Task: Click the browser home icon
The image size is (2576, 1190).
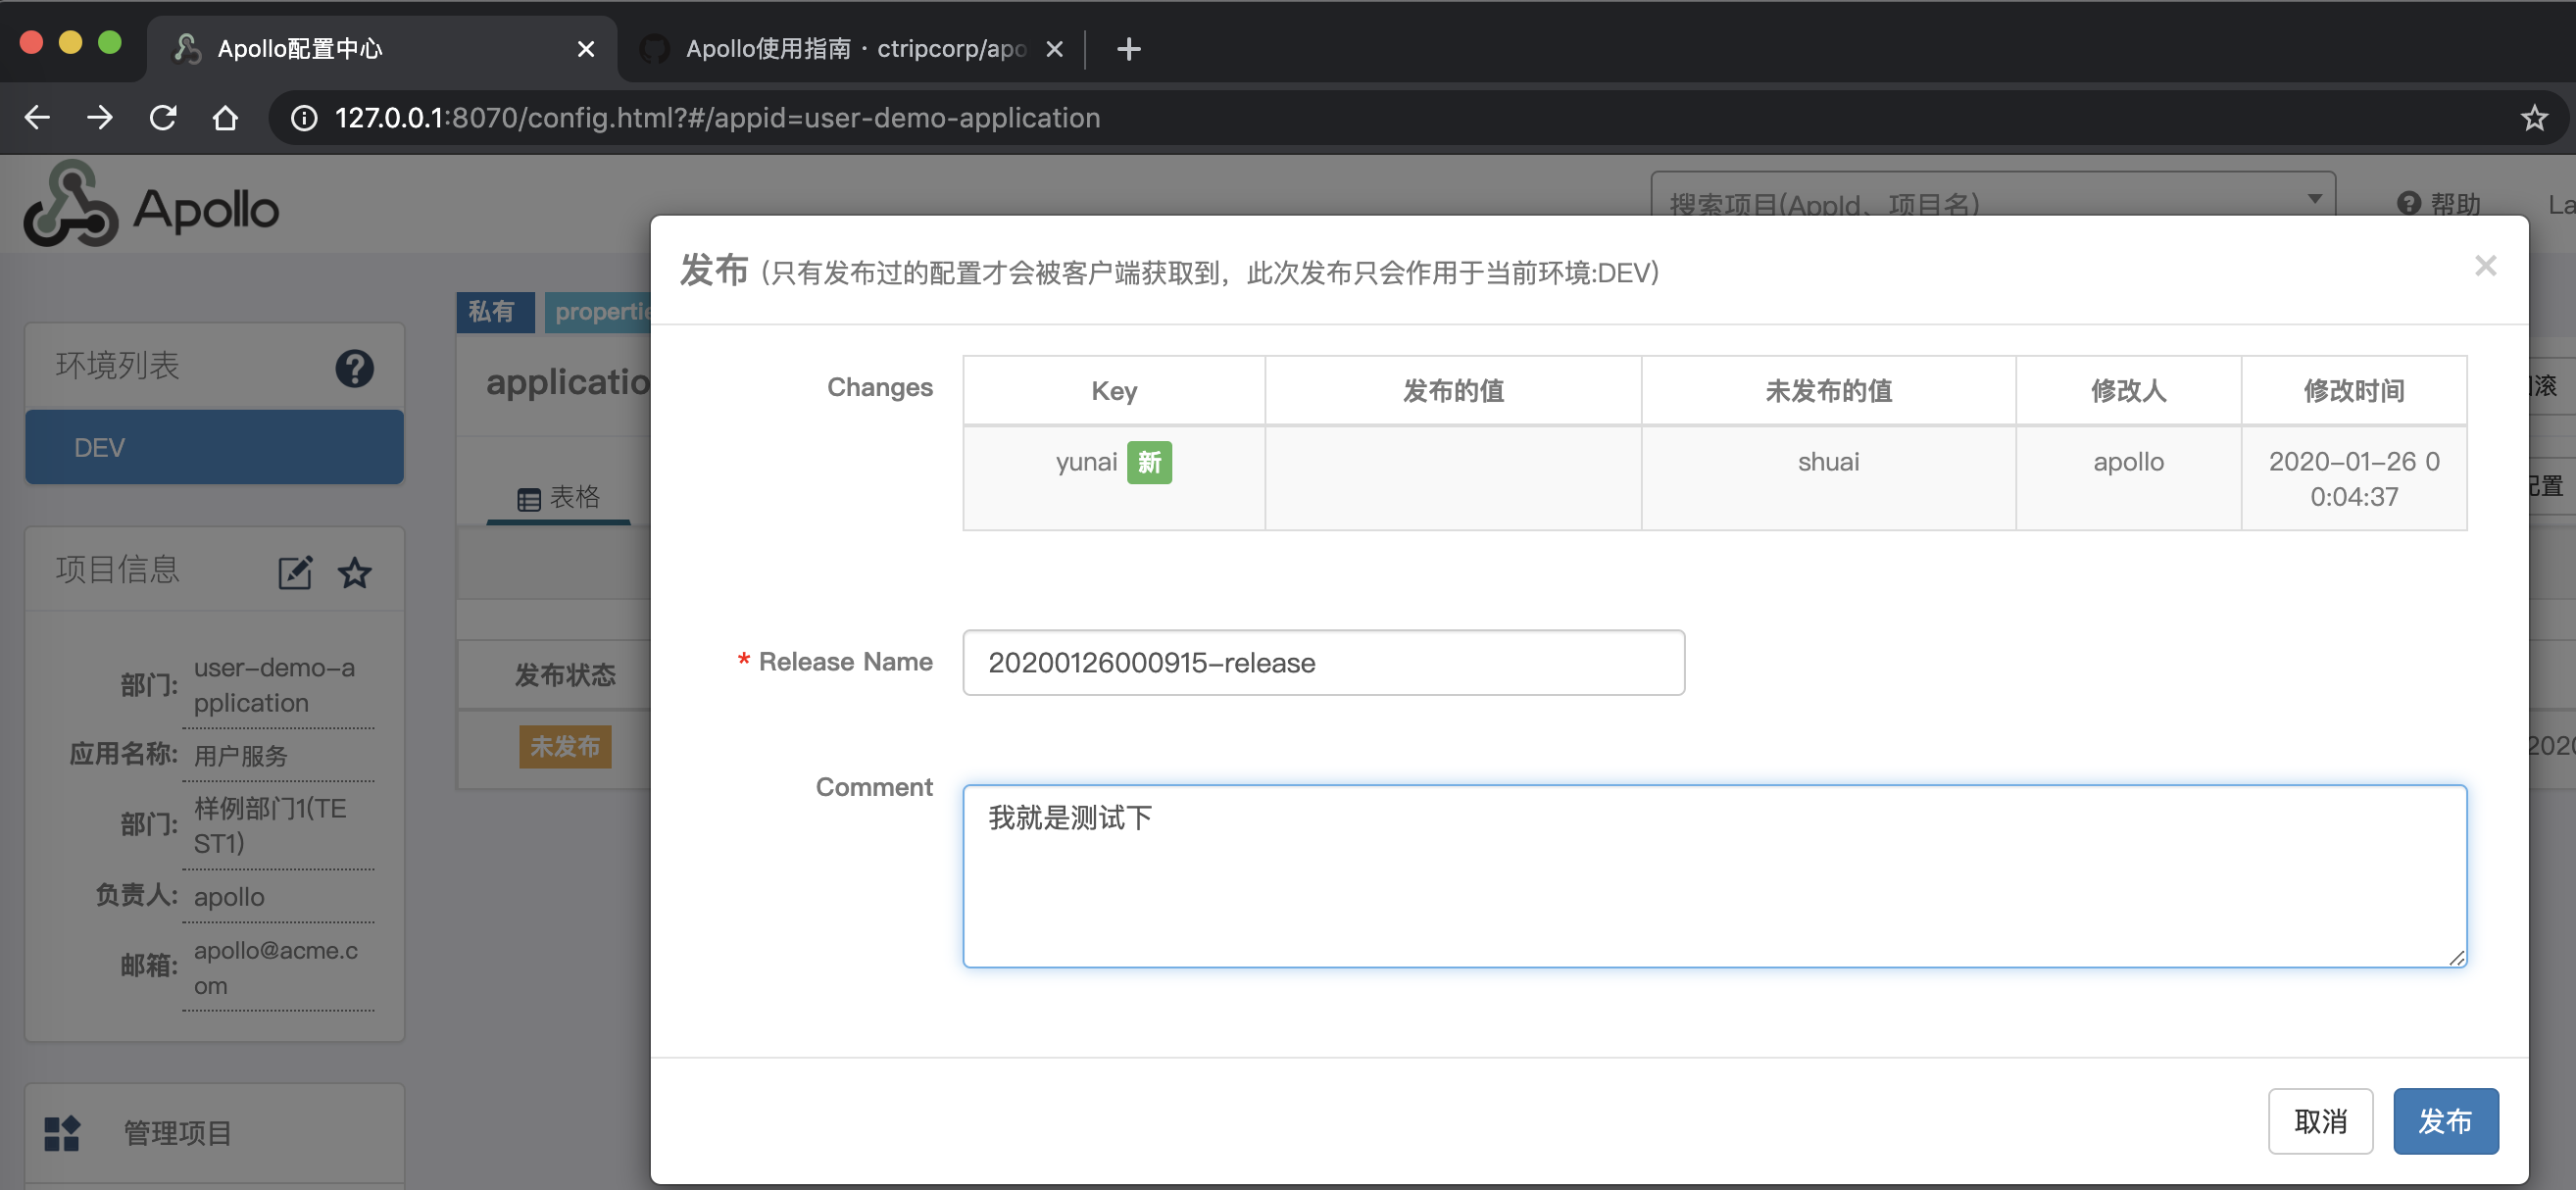Action: pyautogui.click(x=226, y=117)
